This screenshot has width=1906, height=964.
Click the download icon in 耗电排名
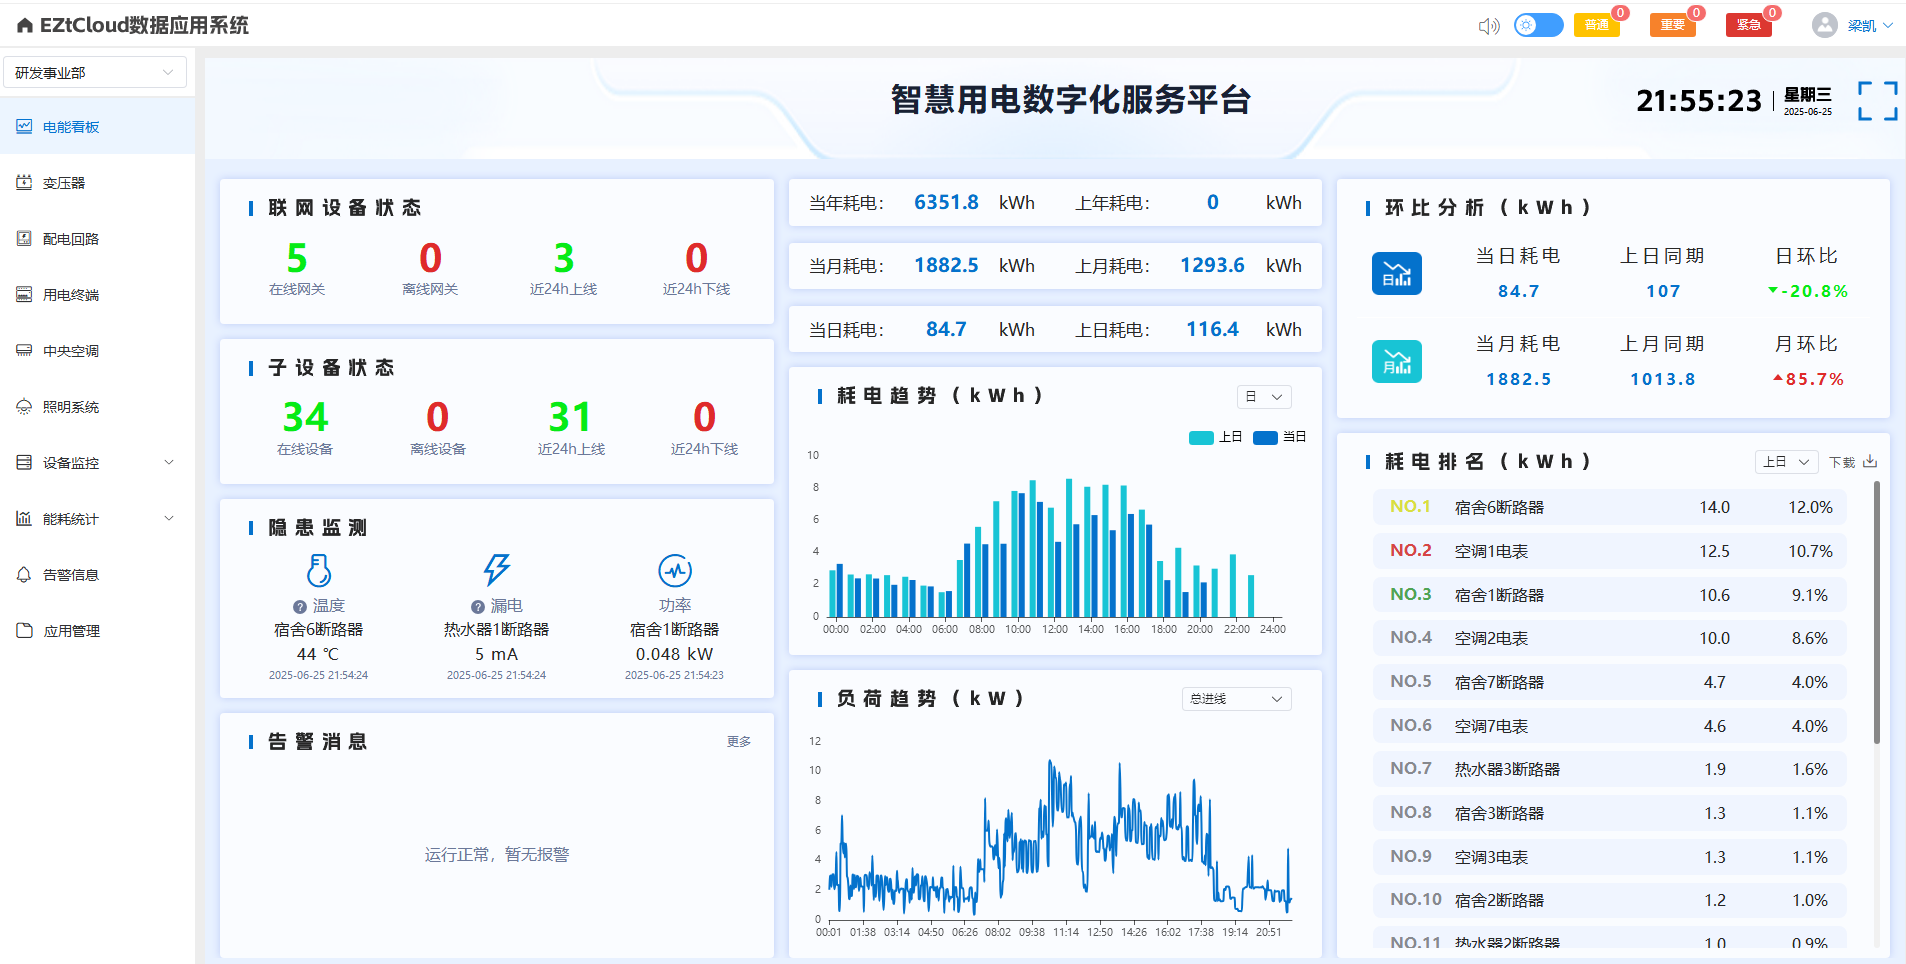coord(1870,462)
